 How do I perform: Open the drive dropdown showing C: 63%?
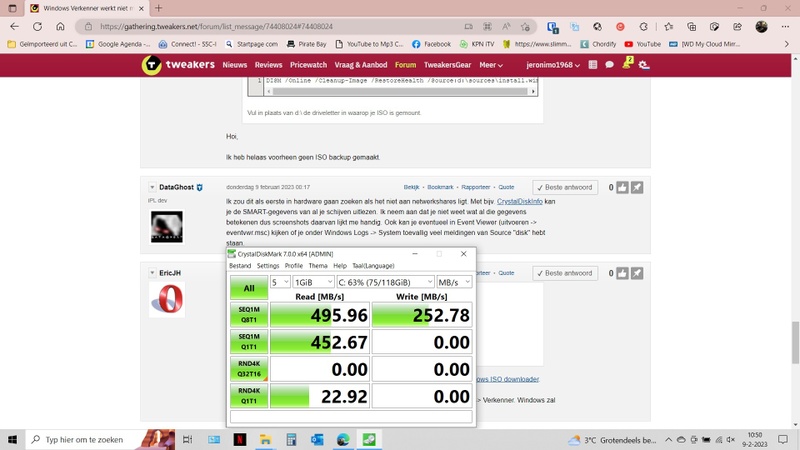(385, 282)
